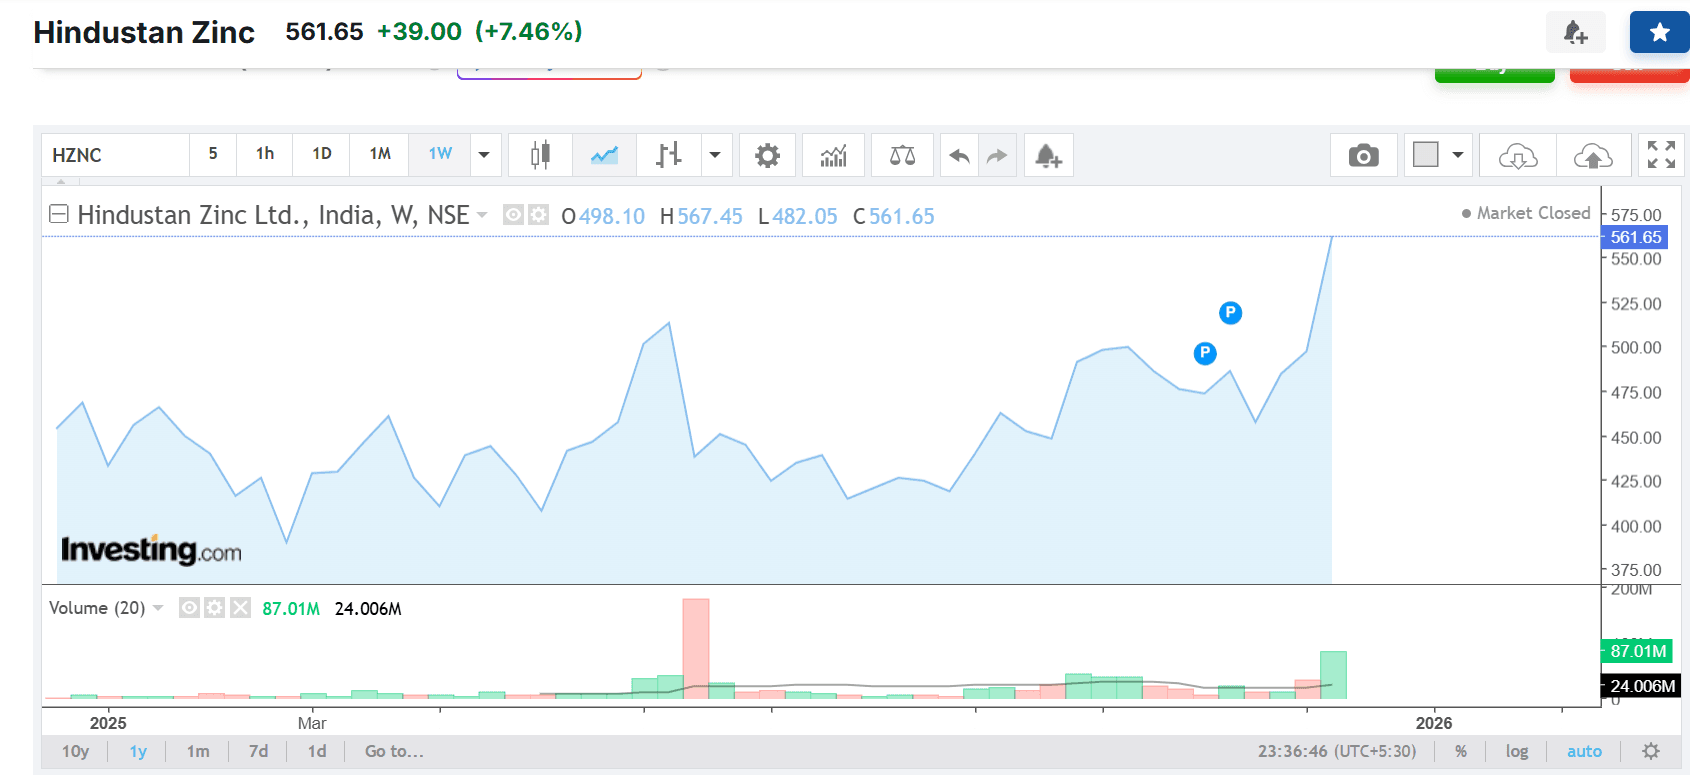Click the 24.006M volume axis label
The height and width of the screenshot is (775, 1690).
coord(1642,686)
